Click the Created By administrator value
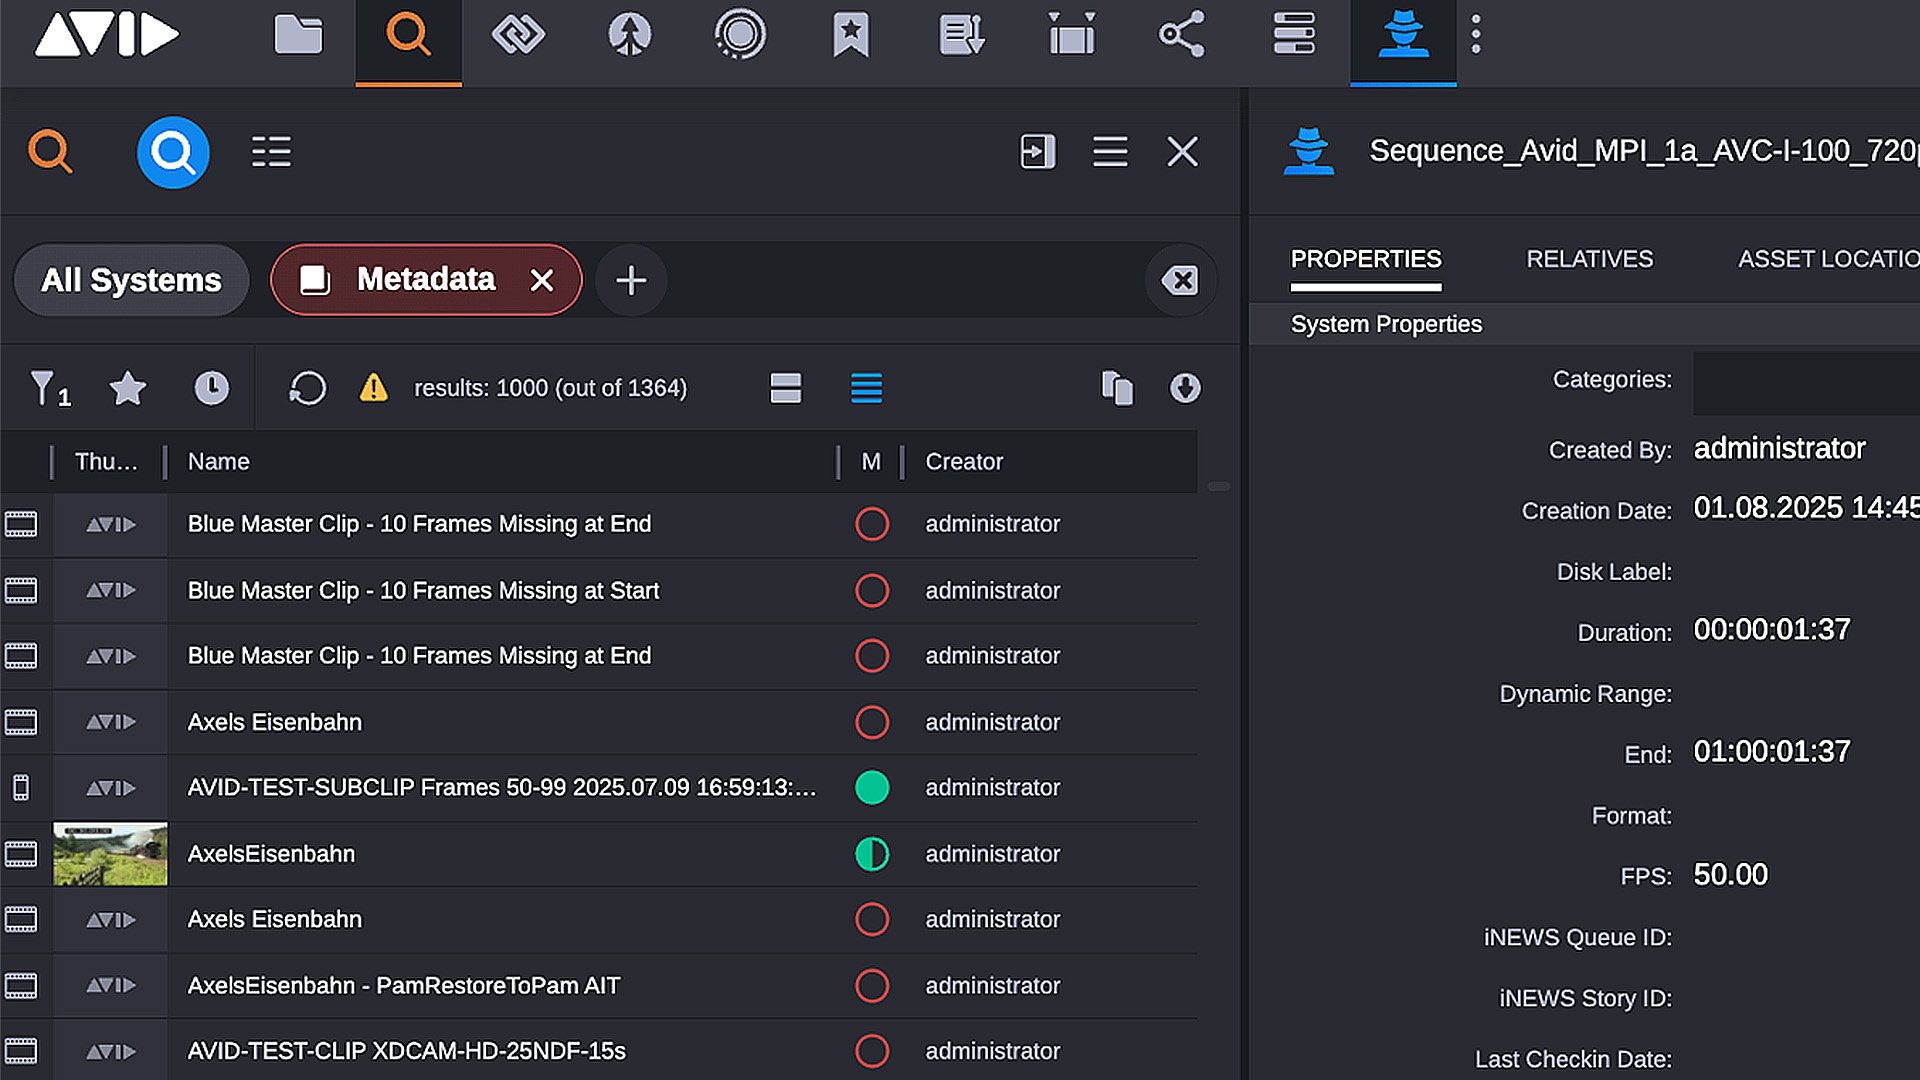The width and height of the screenshot is (1920, 1080). pyautogui.click(x=1779, y=449)
